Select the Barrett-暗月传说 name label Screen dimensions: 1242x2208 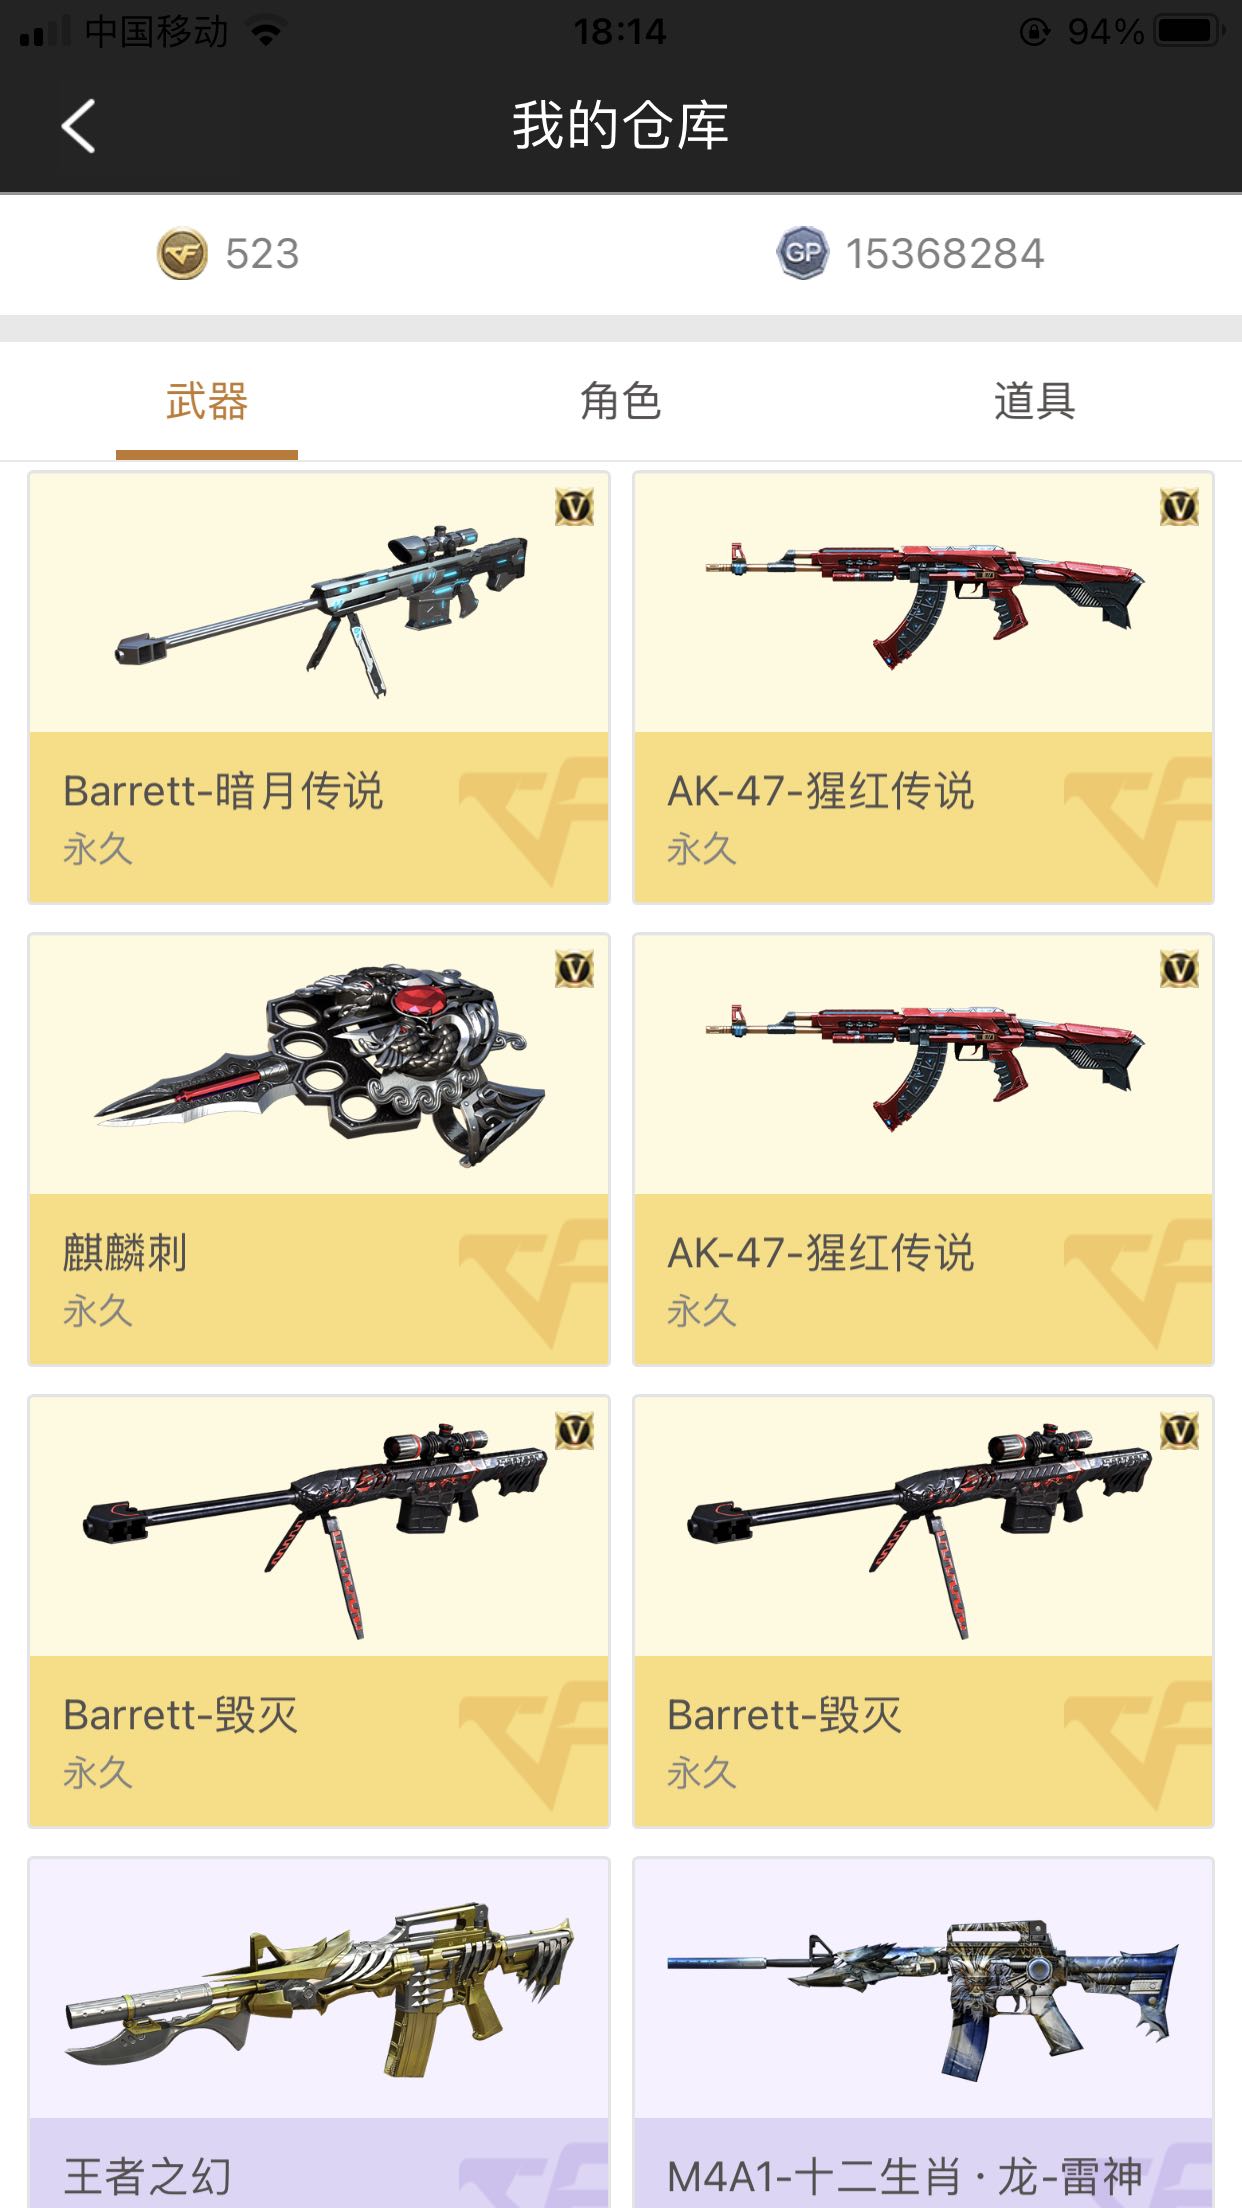pos(223,791)
